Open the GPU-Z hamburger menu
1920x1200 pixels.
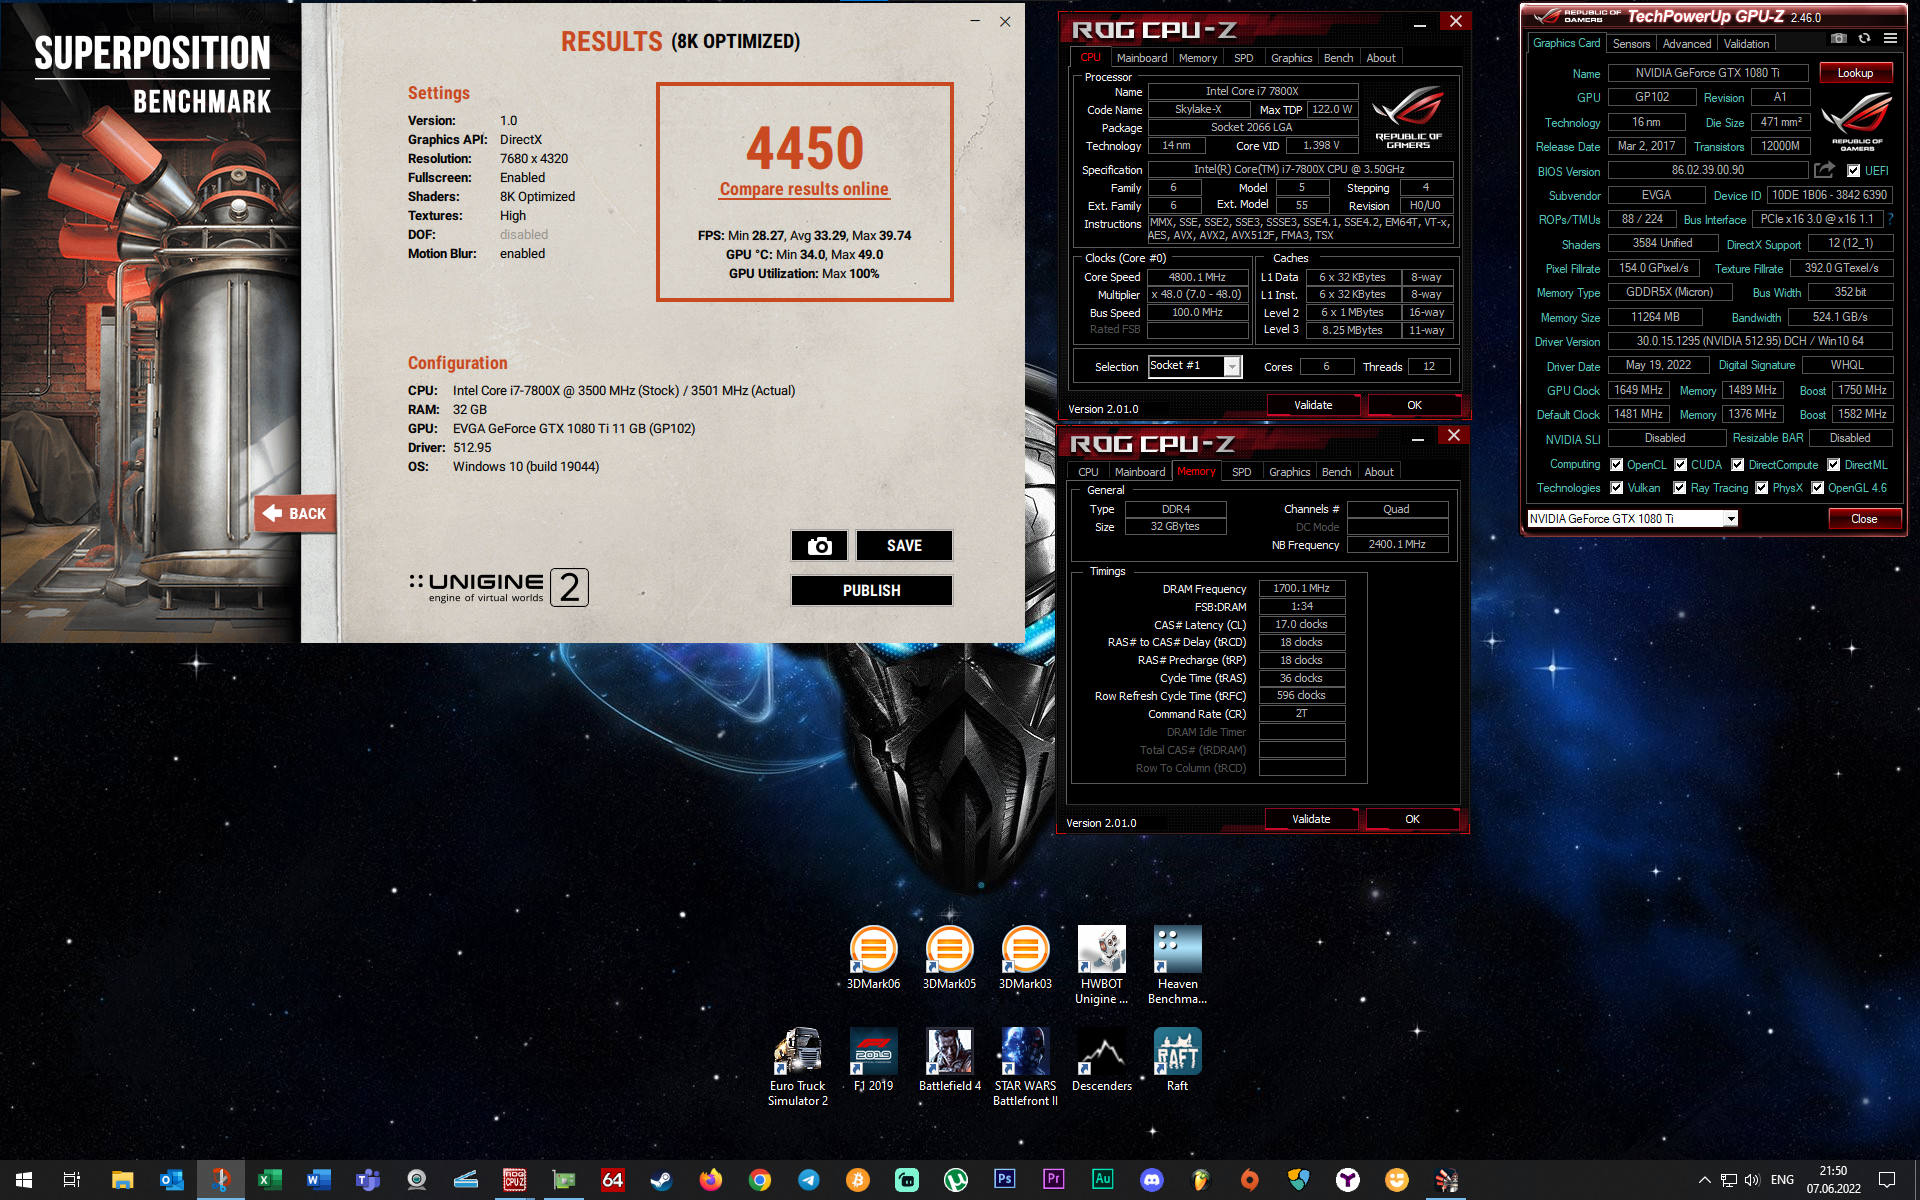pos(1890,39)
